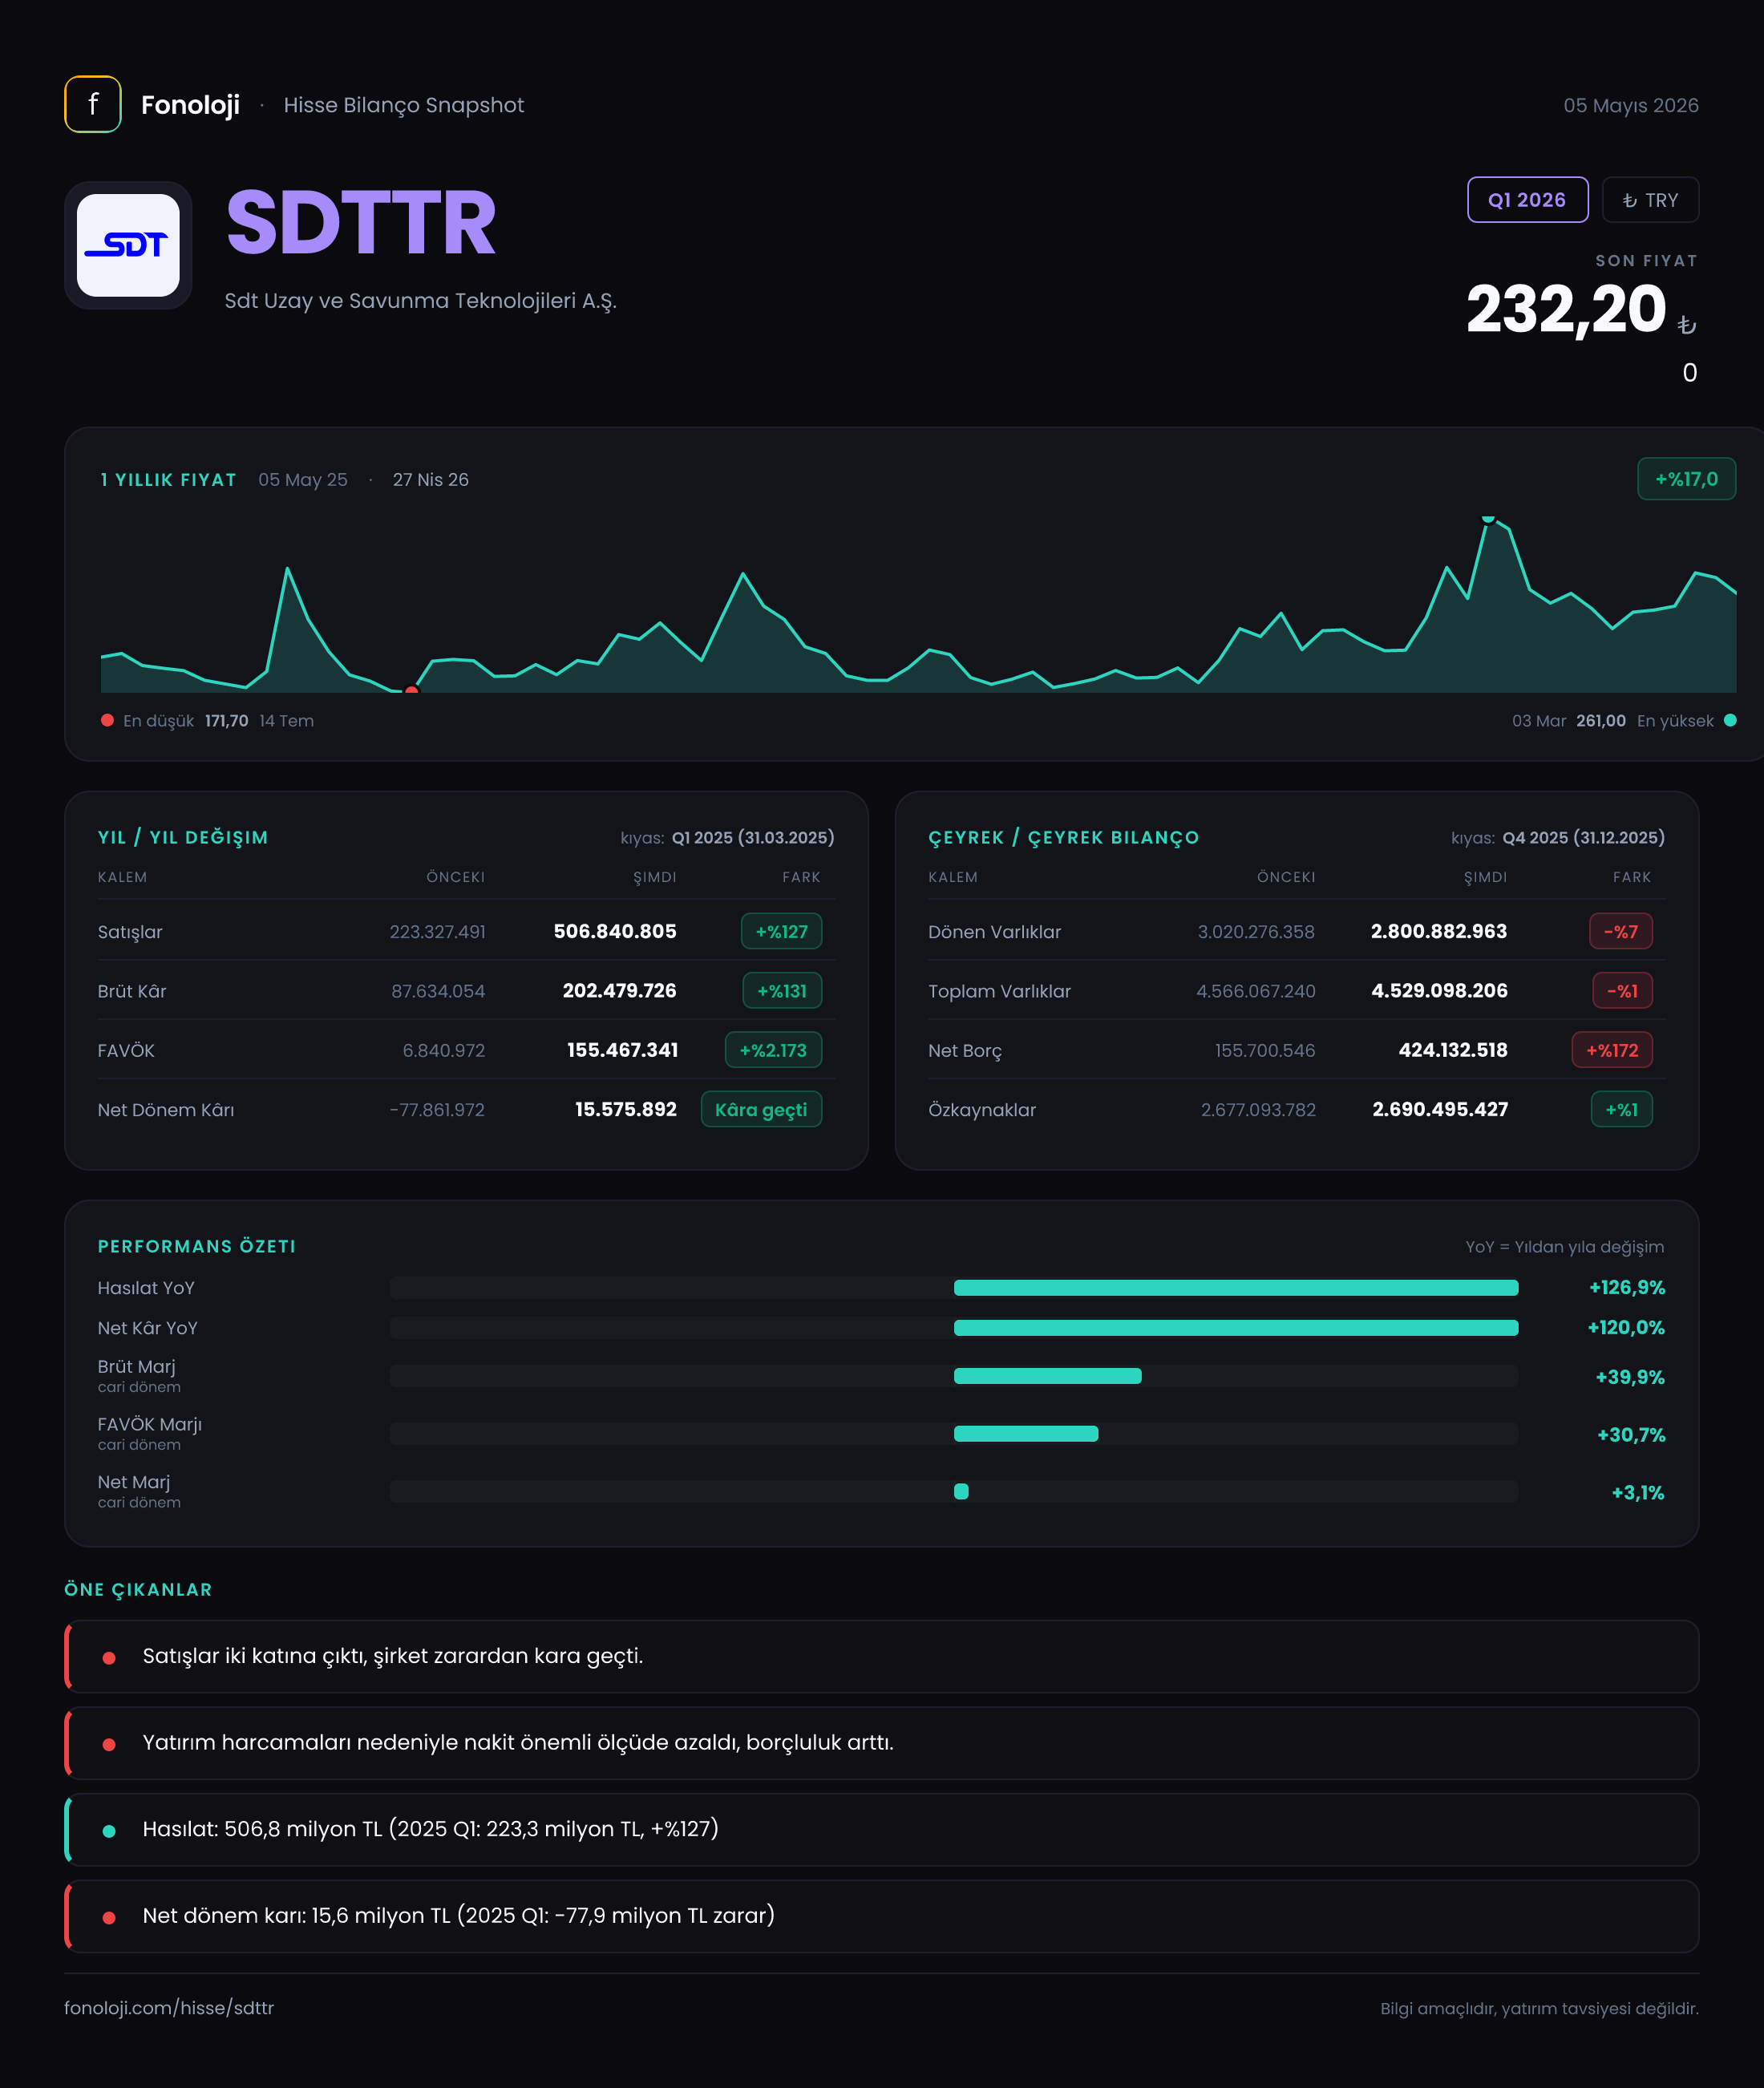
Task: Click the teal bullet beside Hasılat highlight
Action: click(x=109, y=1831)
